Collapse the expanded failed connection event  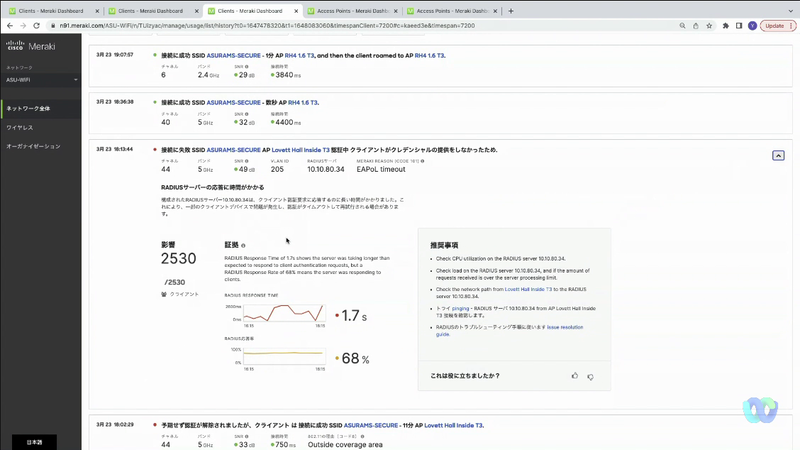[778, 156]
